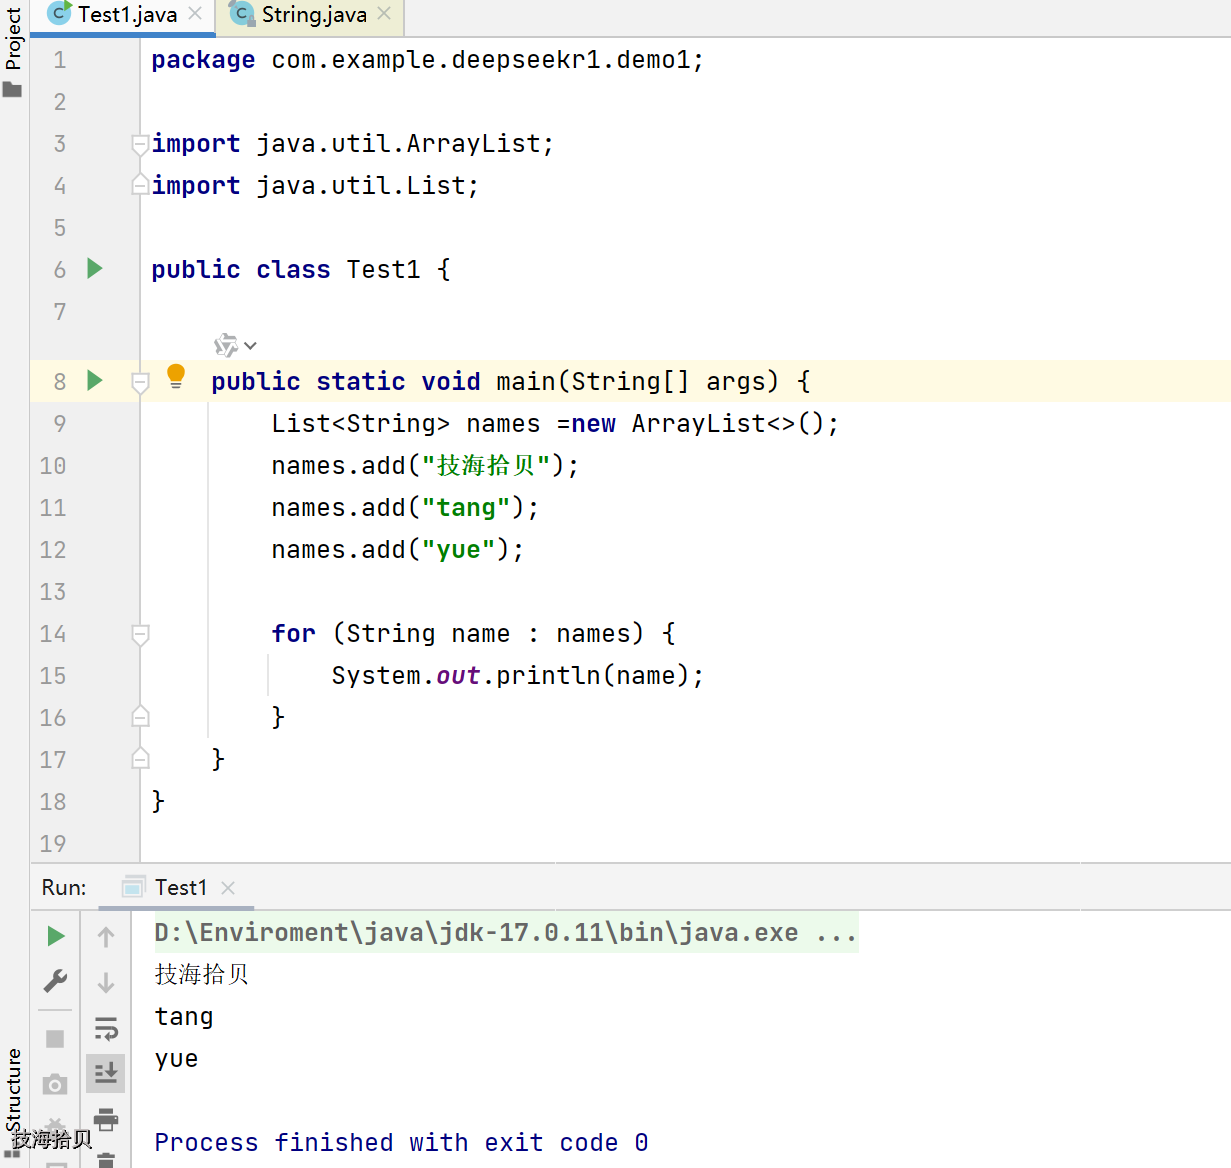The image size is (1231, 1168).
Task: Click line number 15 in the gutter
Action: tap(53, 676)
